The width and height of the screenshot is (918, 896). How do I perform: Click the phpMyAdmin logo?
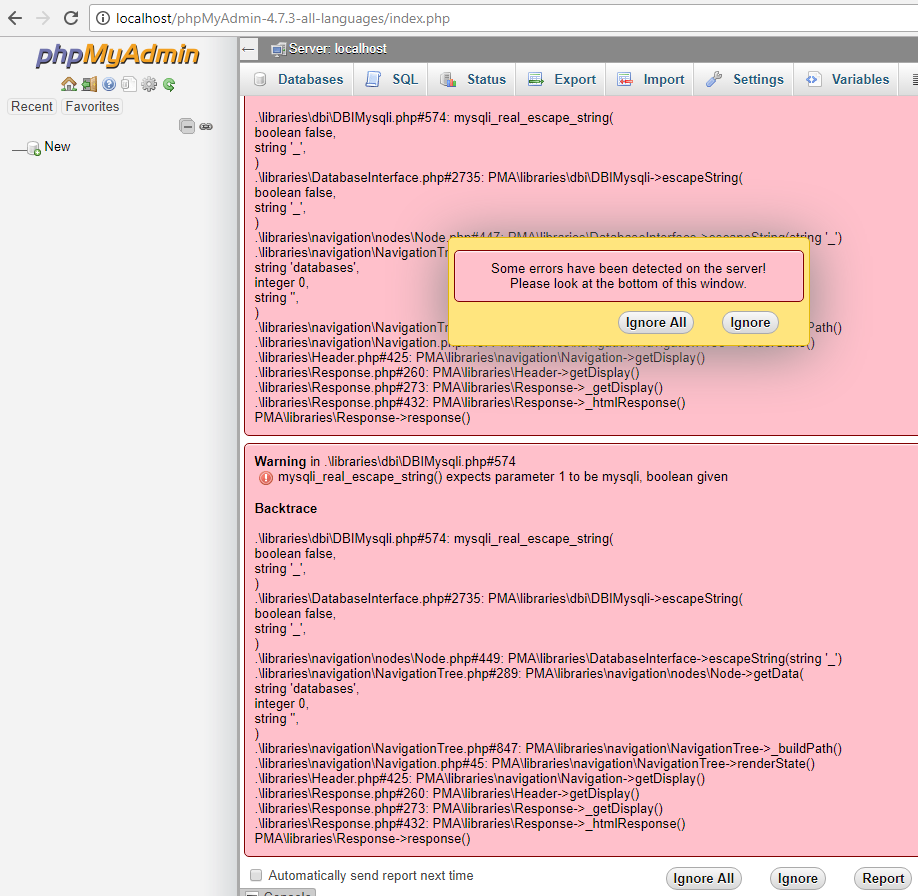[118, 56]
